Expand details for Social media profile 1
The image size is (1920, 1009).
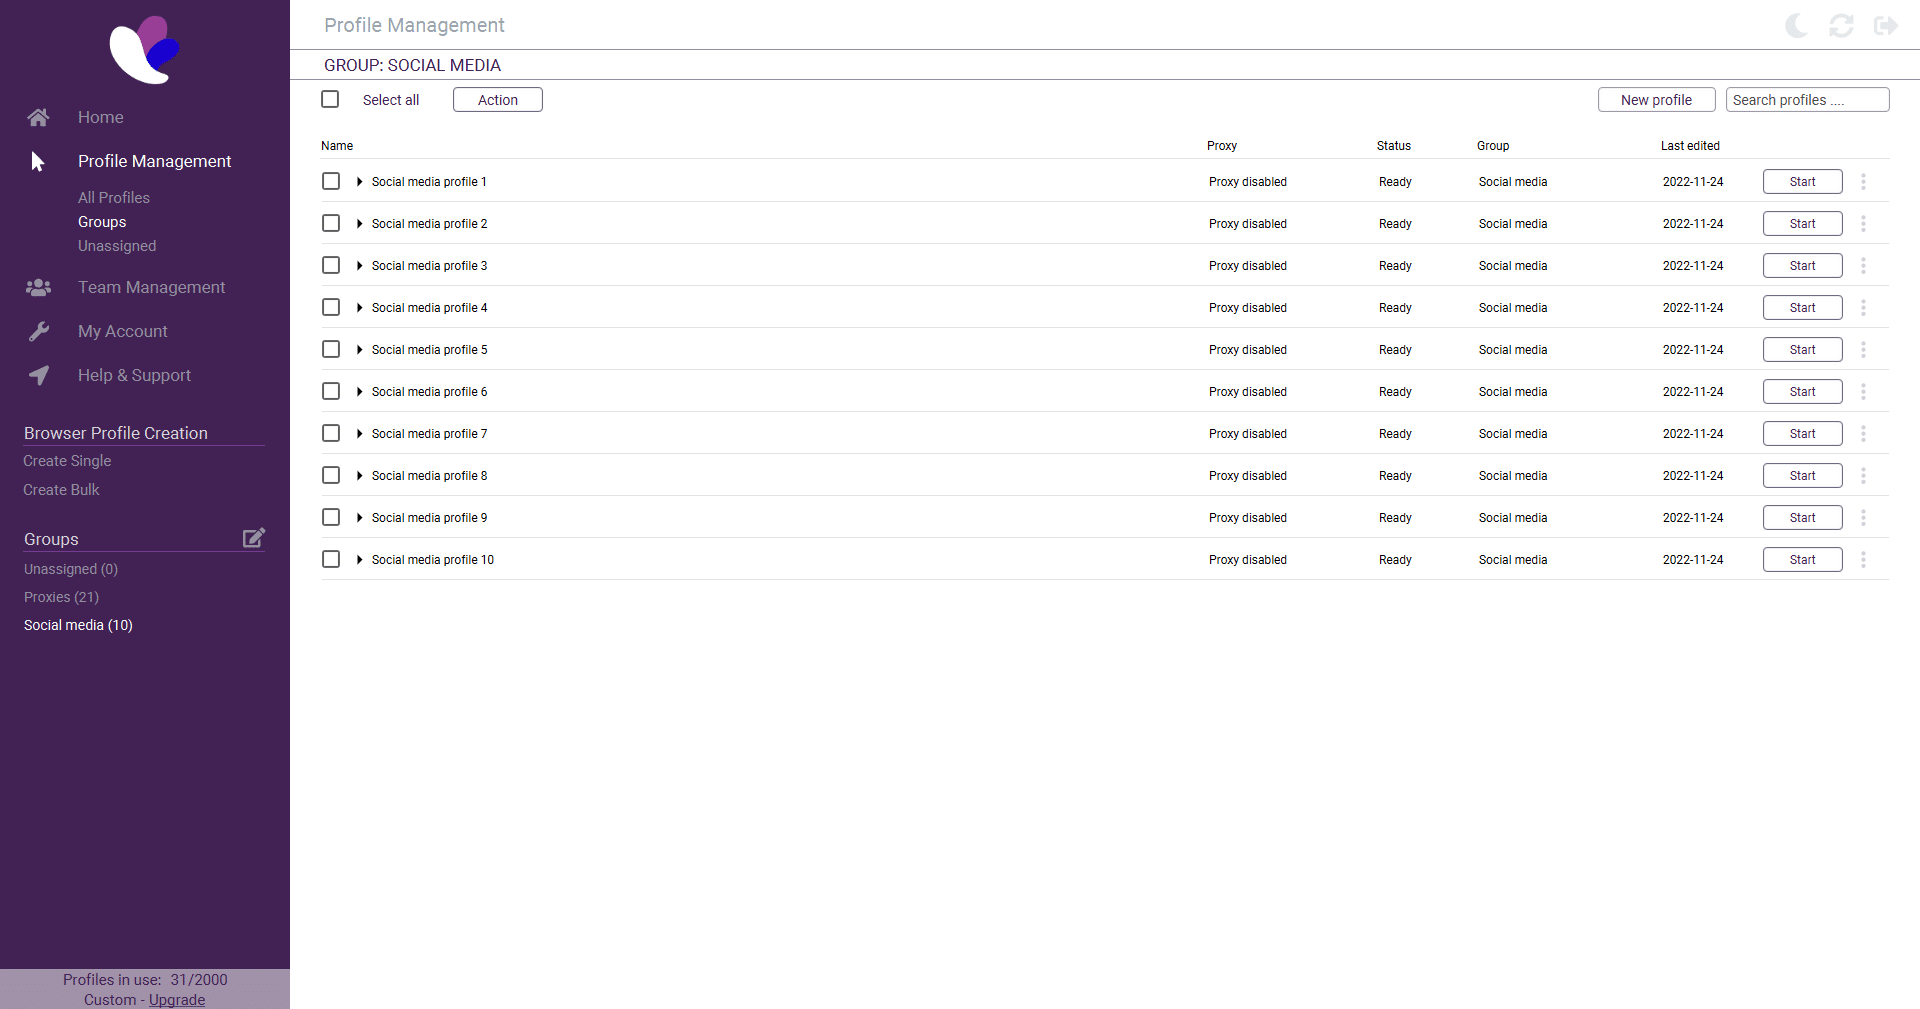[359, 181]
